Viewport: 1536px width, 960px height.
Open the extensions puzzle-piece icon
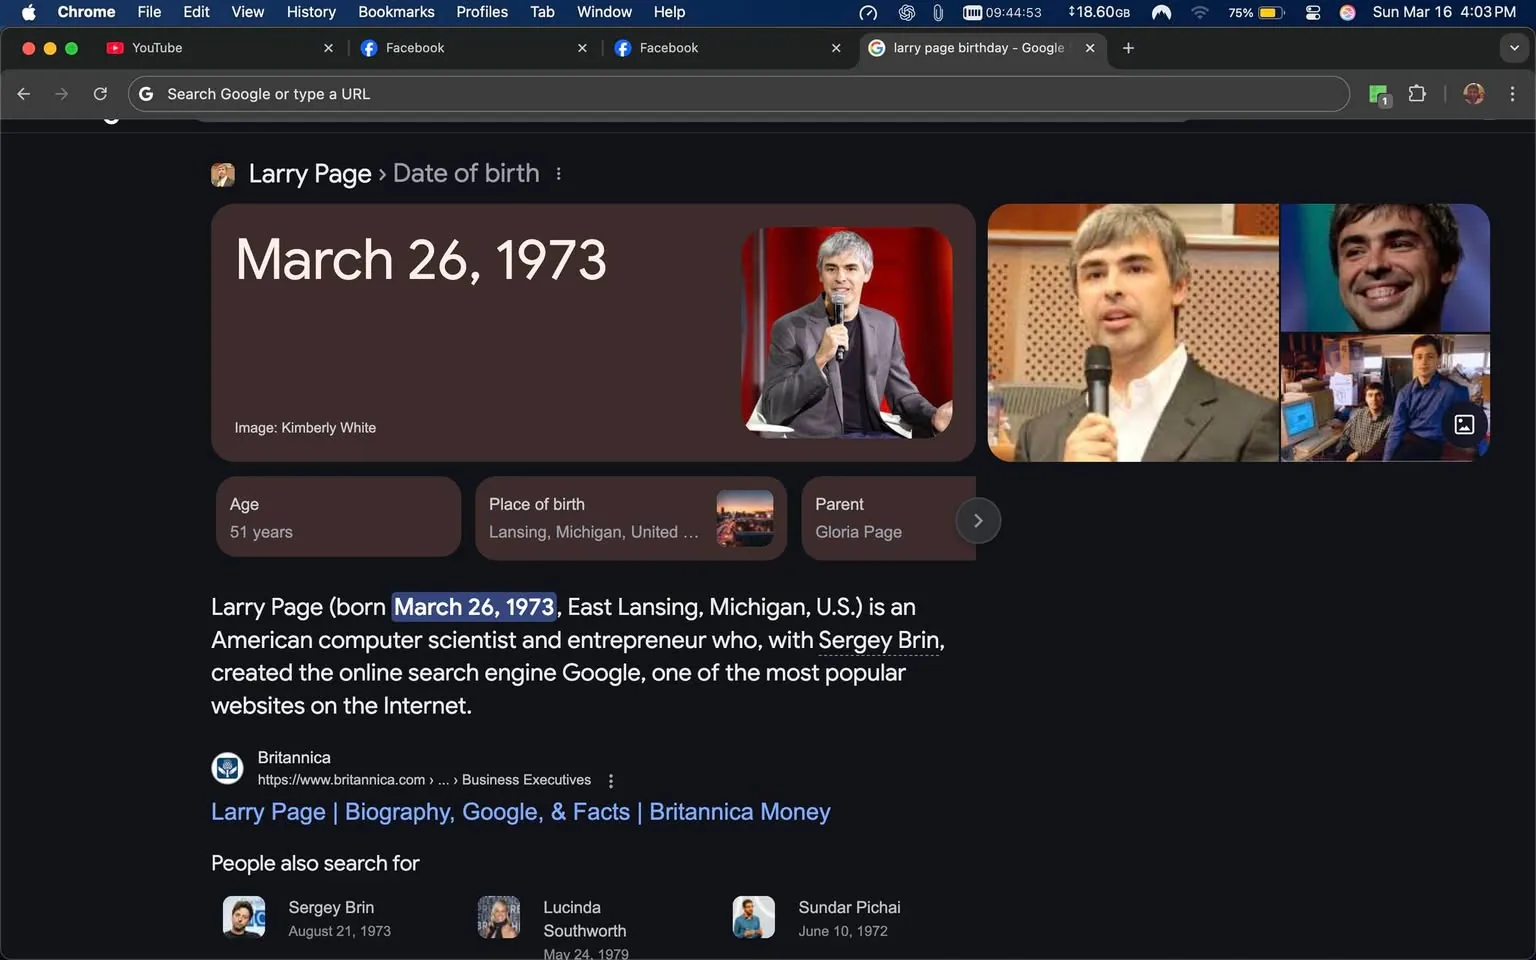[x=1417, y=93]
